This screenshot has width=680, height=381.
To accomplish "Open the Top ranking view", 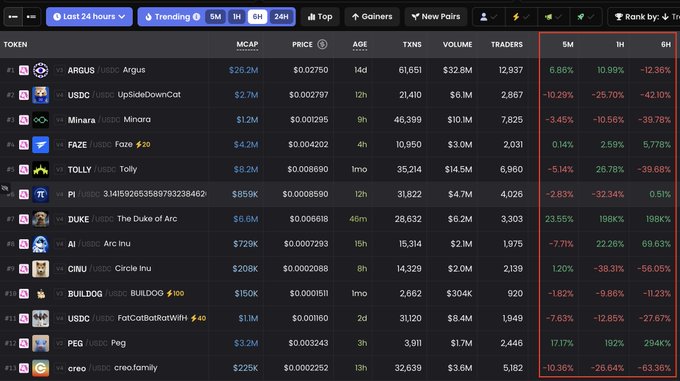I will [x=320, y=17].
